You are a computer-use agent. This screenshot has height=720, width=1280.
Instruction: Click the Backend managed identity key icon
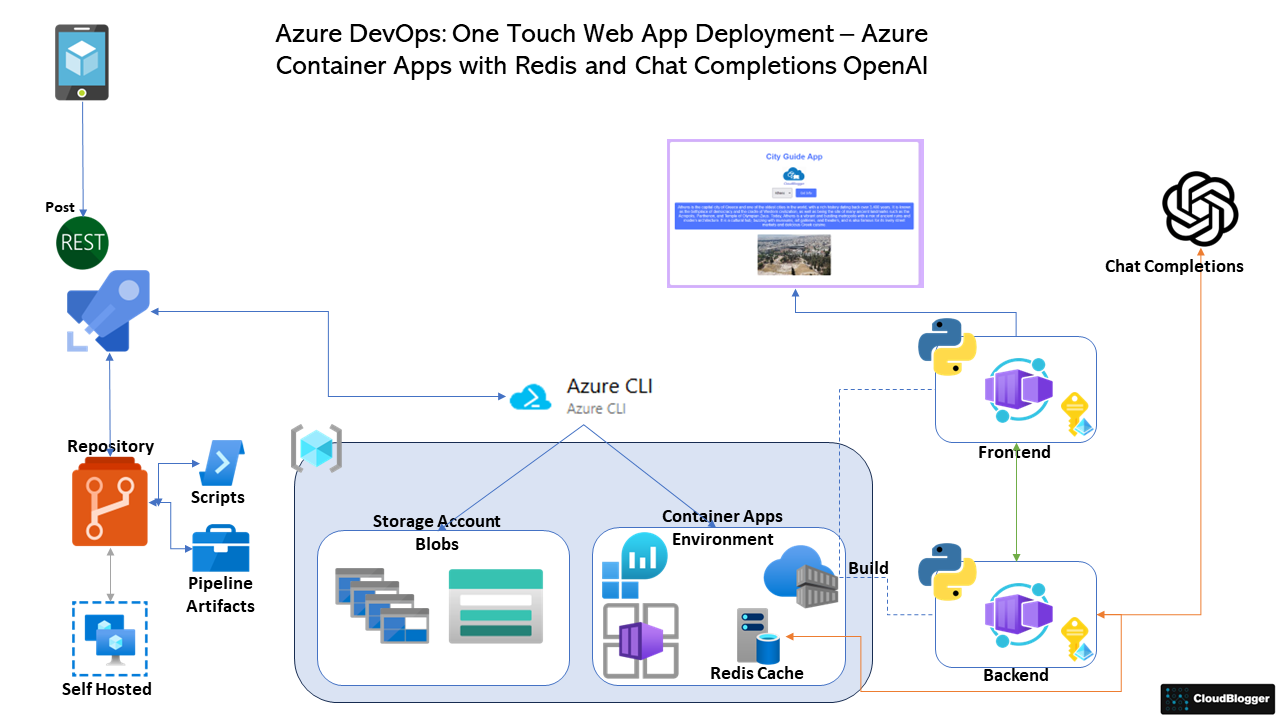pyautogui.click(x=1077, y=640)
